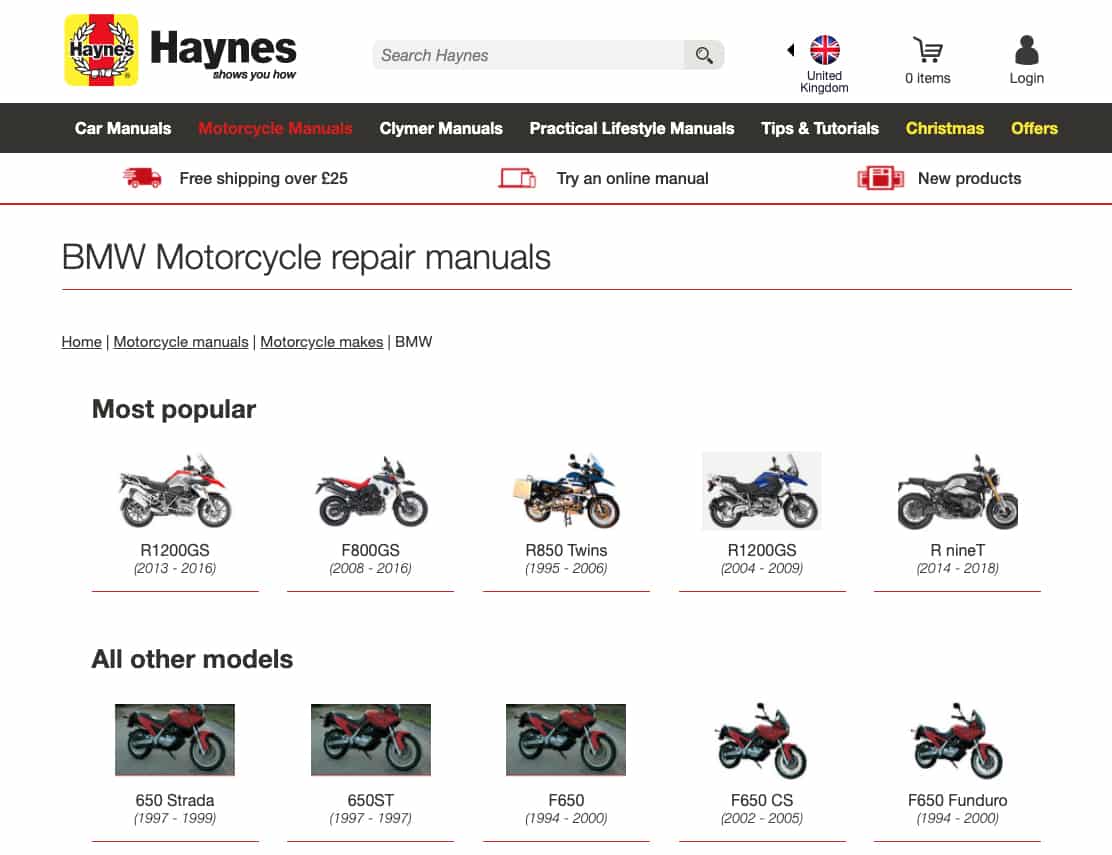Click the Haynes logo badge
Viewport: 1112px width, 855px height.
[101, 50]
